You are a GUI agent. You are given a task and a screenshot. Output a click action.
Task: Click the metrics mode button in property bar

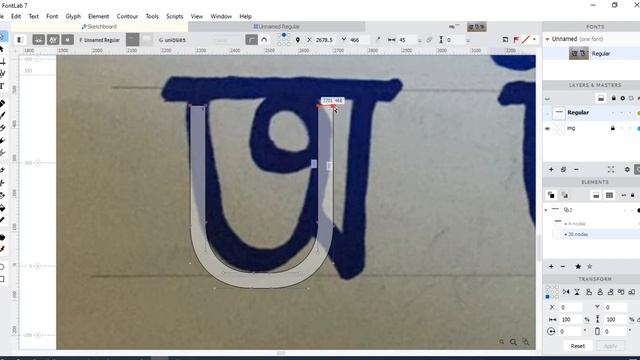[38, 40]
